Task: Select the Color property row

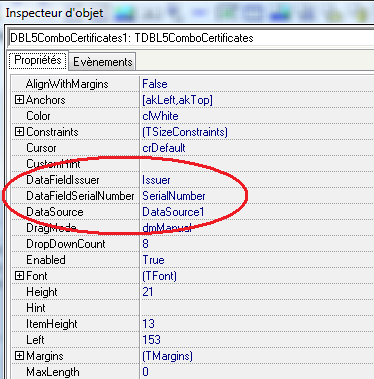Action: click(193, 116)
